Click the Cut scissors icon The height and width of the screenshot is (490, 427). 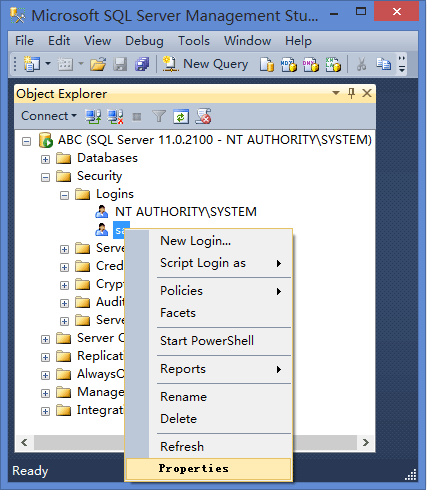[x=361, y=64]
